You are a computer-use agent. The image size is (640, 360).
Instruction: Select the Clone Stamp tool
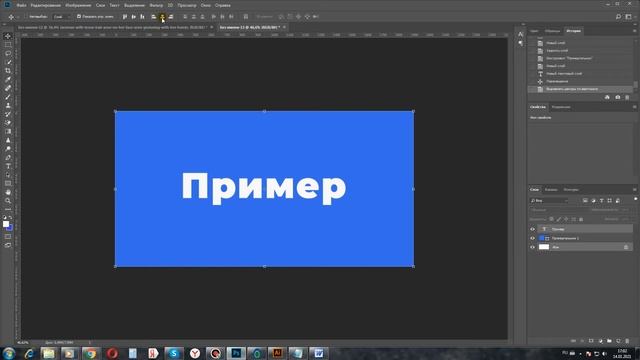tap(8, 105)
